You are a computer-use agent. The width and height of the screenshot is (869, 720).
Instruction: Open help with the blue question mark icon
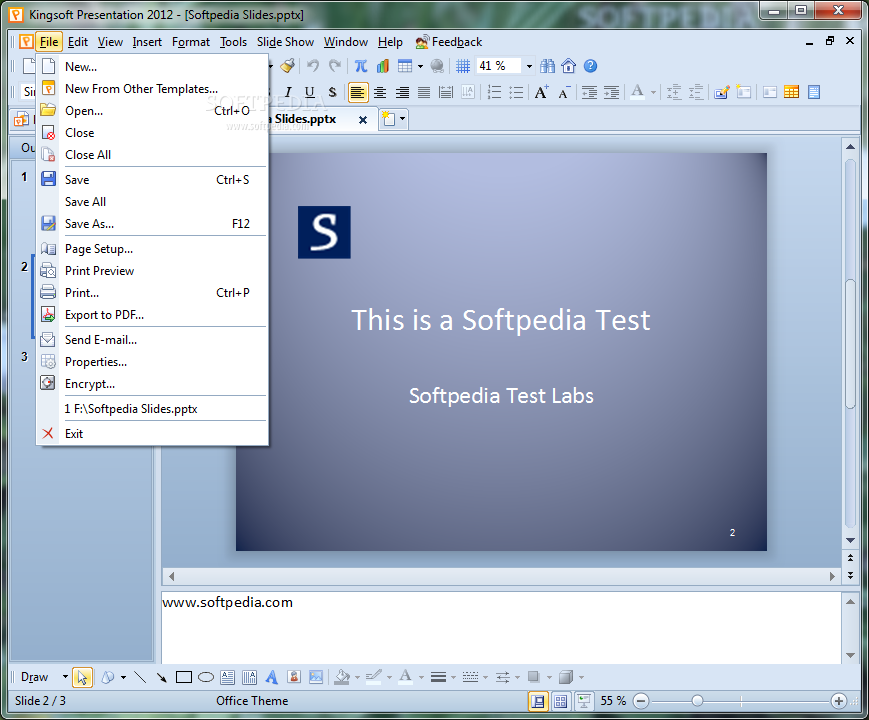pyautogui.click(x=591, y=66)
